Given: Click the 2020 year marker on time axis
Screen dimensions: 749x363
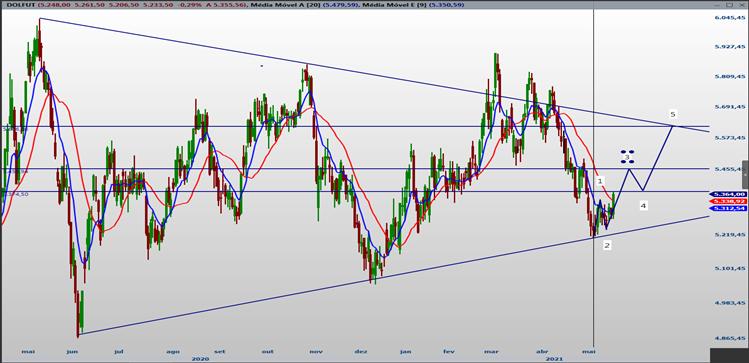Looking at the screenshot, I should [x=200, y=358].
